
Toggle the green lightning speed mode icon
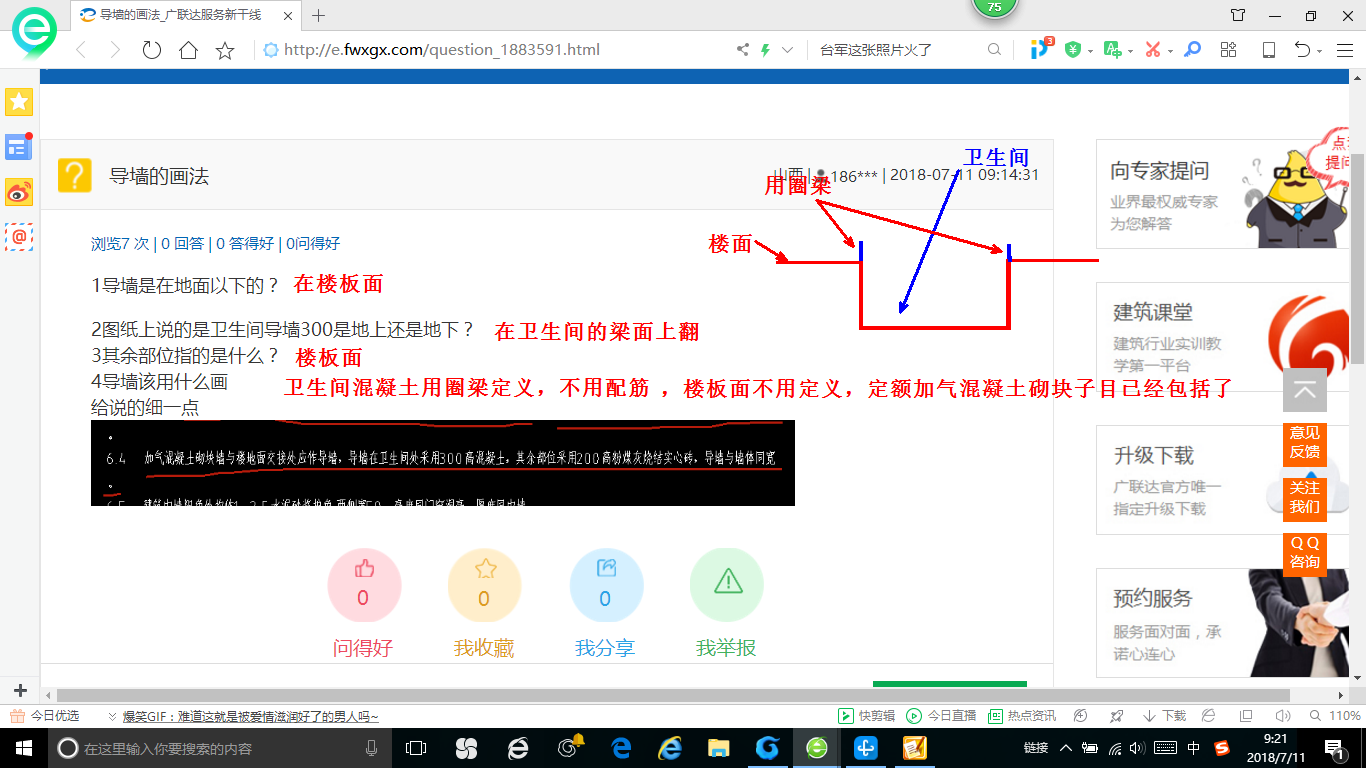click(x=766, y=50)
